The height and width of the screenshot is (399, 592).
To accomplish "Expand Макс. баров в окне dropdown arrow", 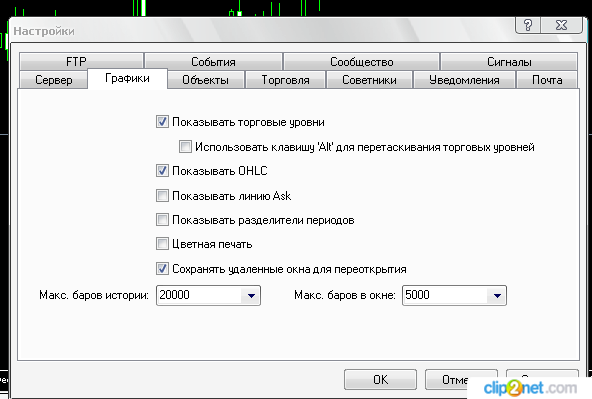I will point(497,296).
